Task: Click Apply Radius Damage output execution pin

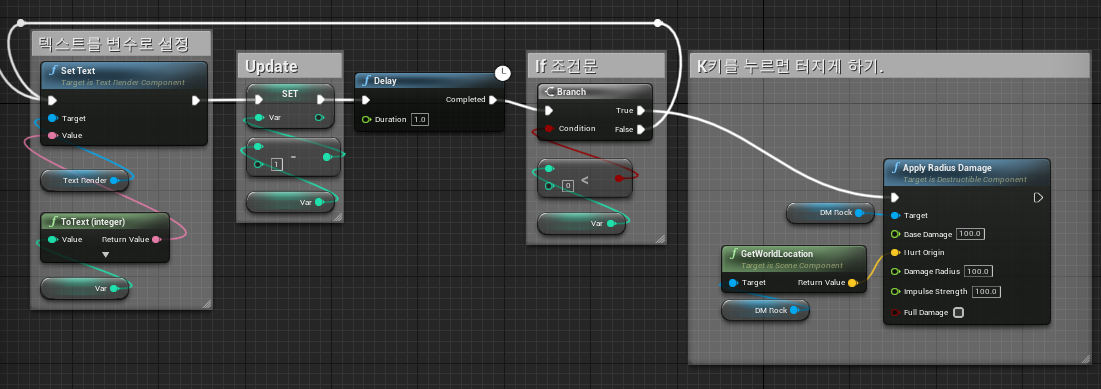Action: [1038, 198]
